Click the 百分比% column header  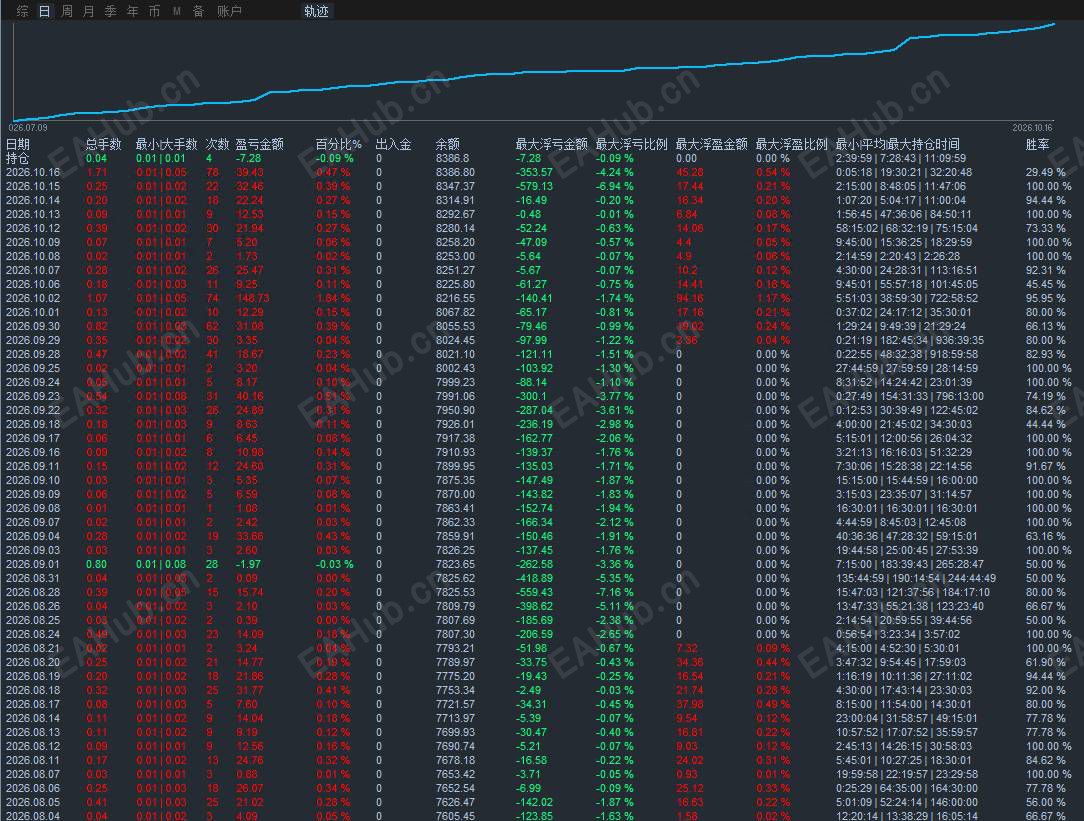338,144
